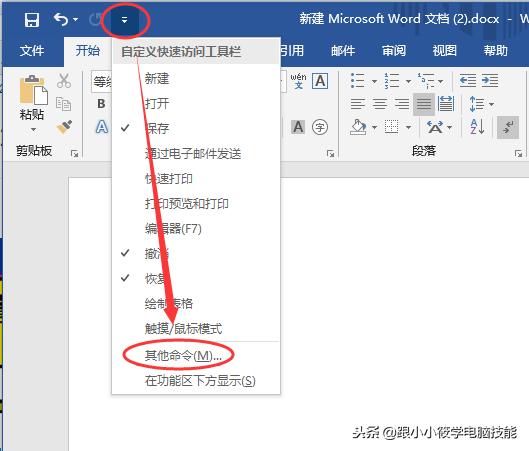Choose 通过电子邮件发送 menu item

tap(196, 153)
